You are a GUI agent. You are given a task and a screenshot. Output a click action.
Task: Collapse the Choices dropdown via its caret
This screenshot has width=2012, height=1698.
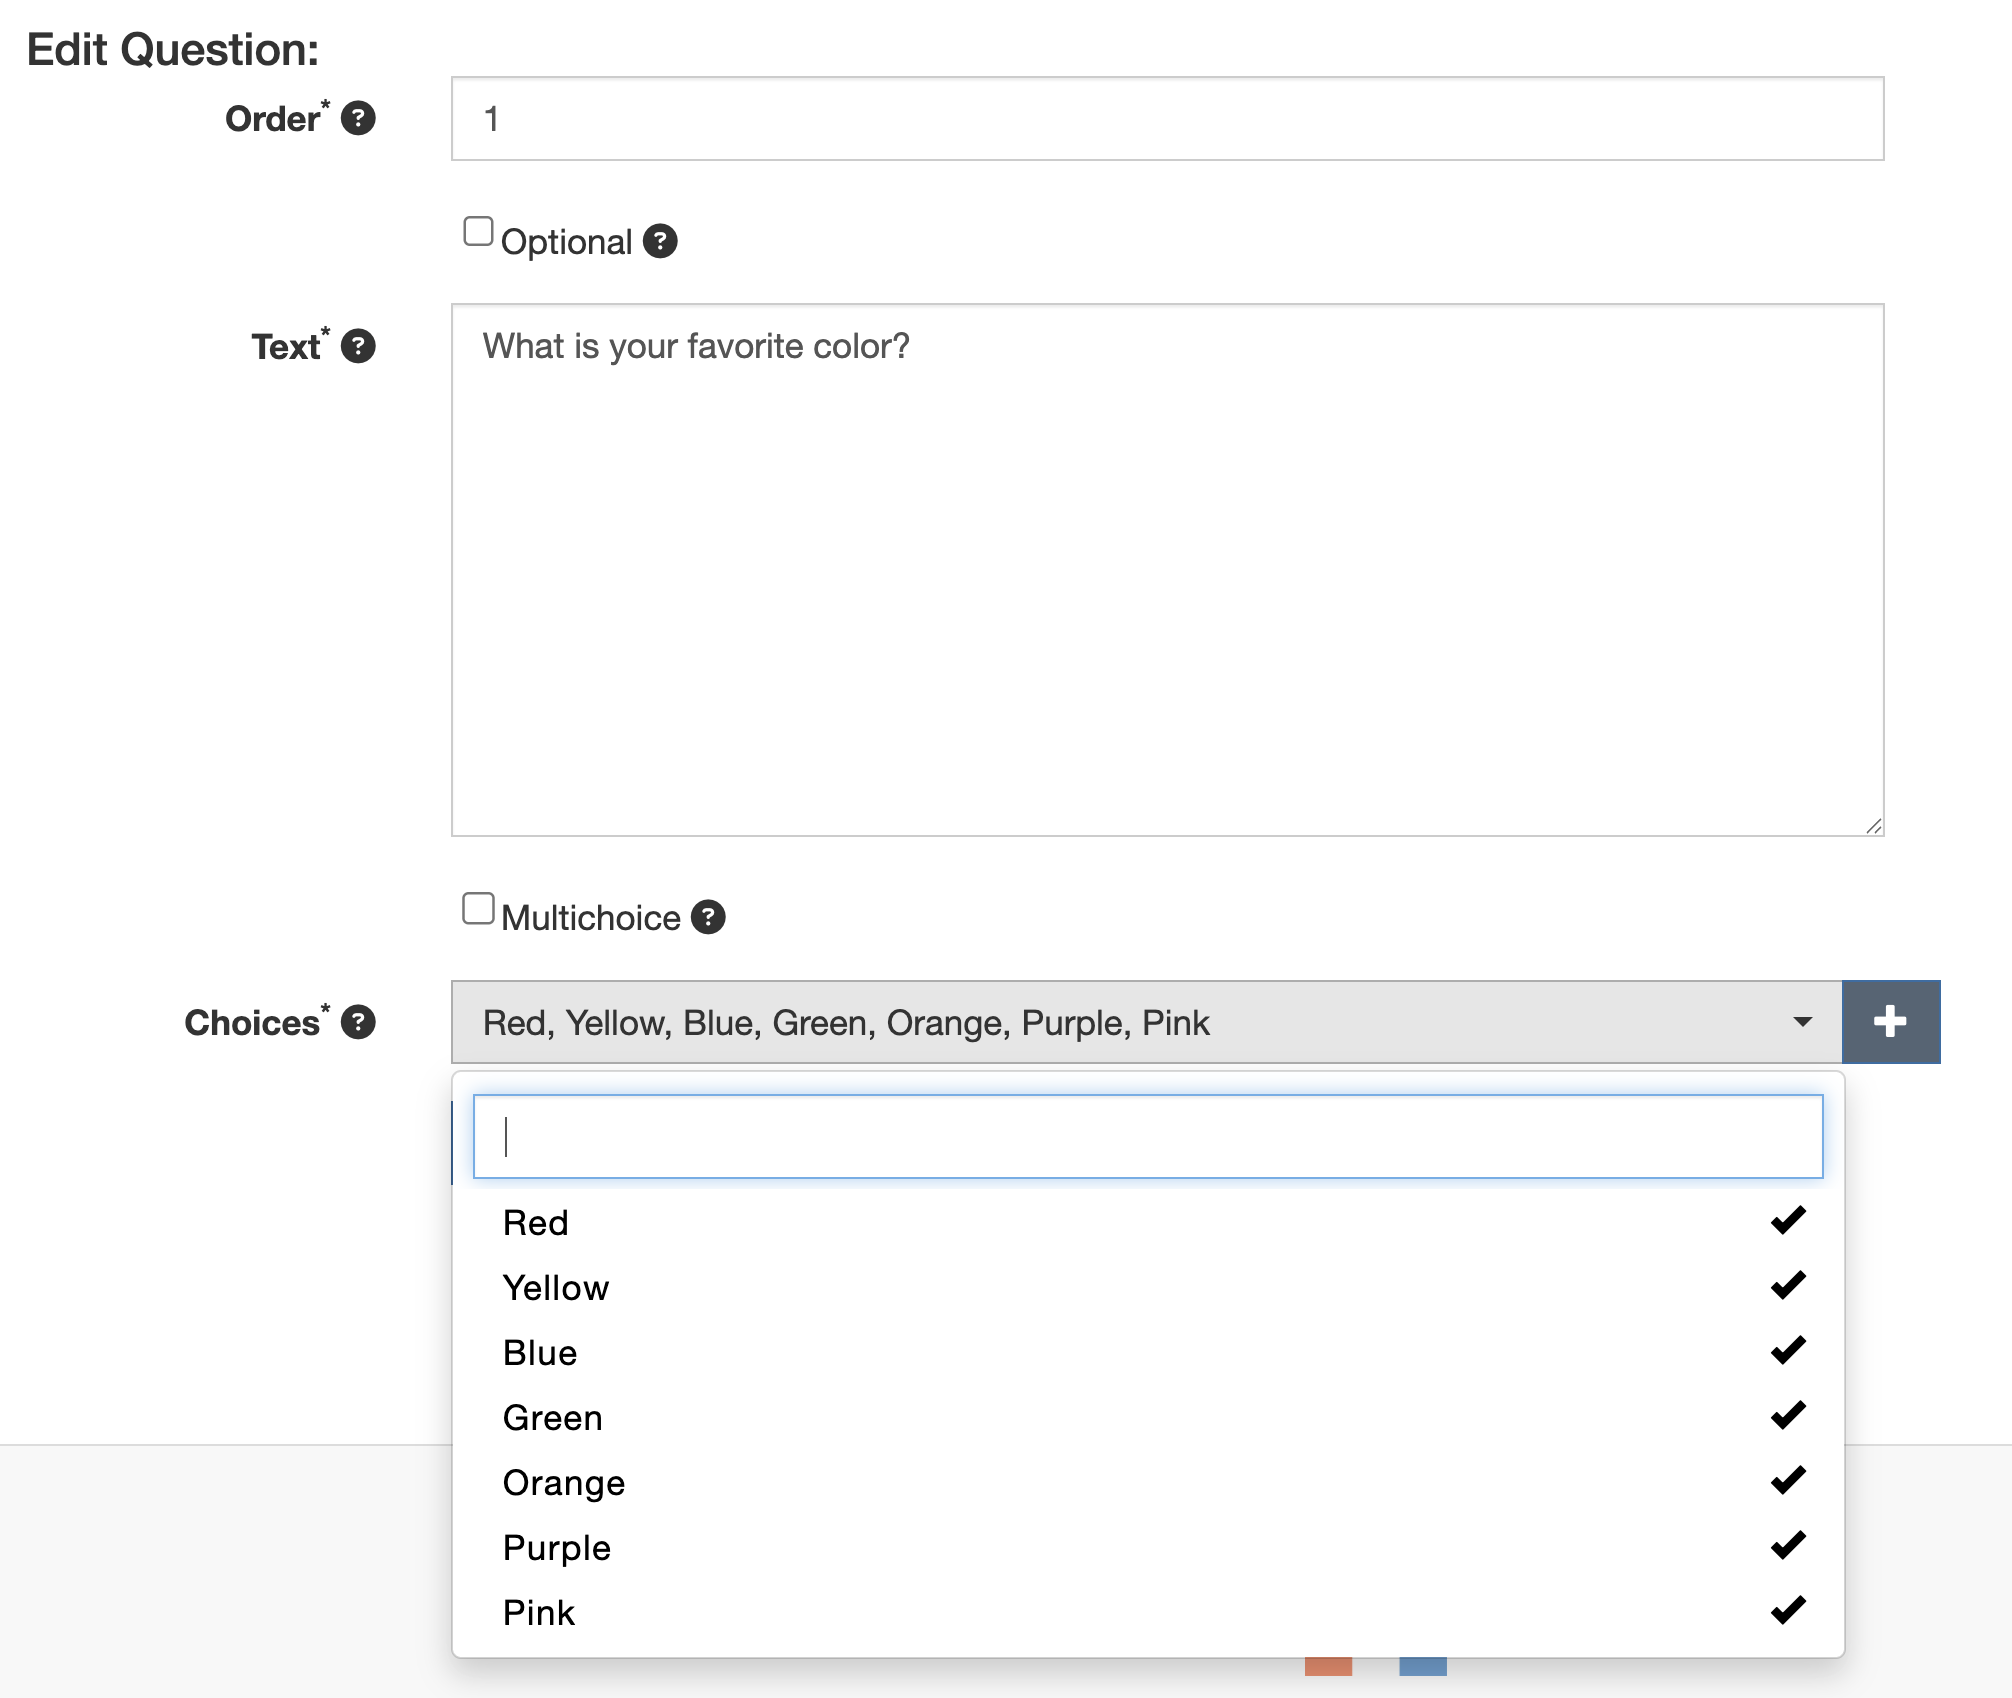click(x=1802, y=1022)
